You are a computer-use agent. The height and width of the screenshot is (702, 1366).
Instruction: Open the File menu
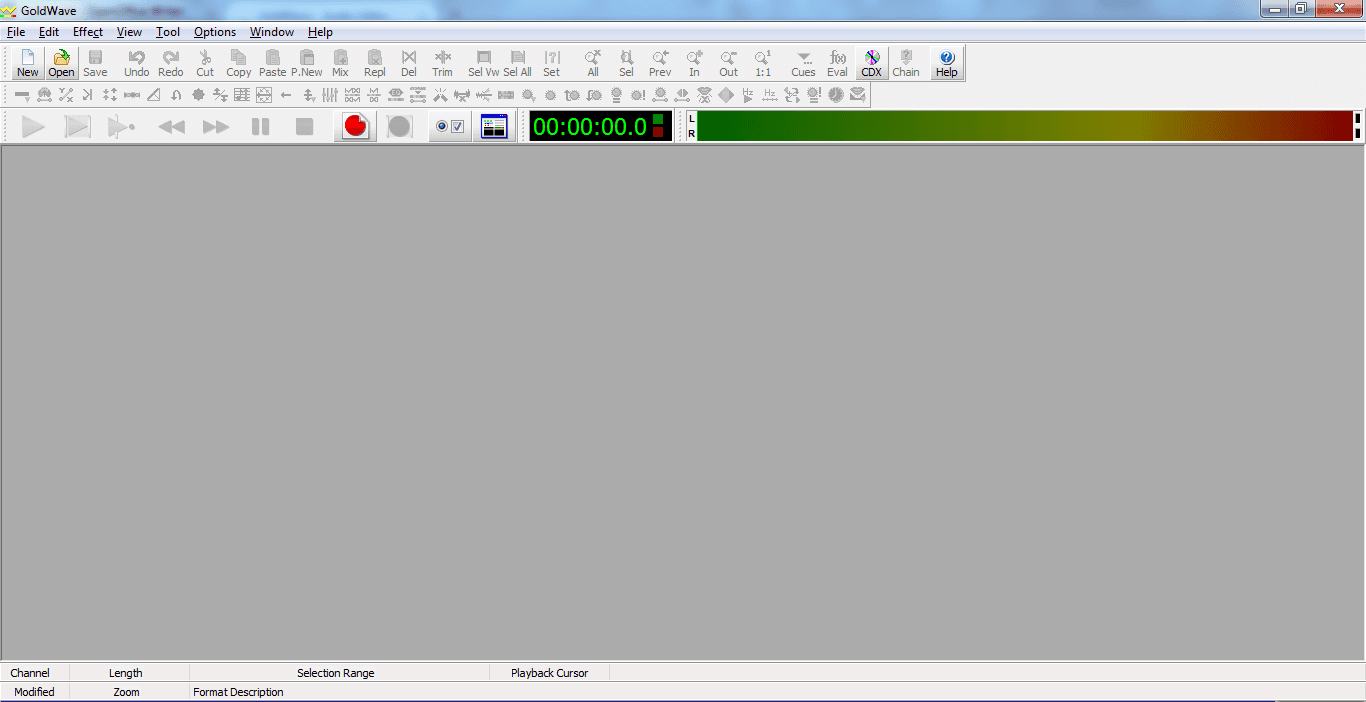16,32
